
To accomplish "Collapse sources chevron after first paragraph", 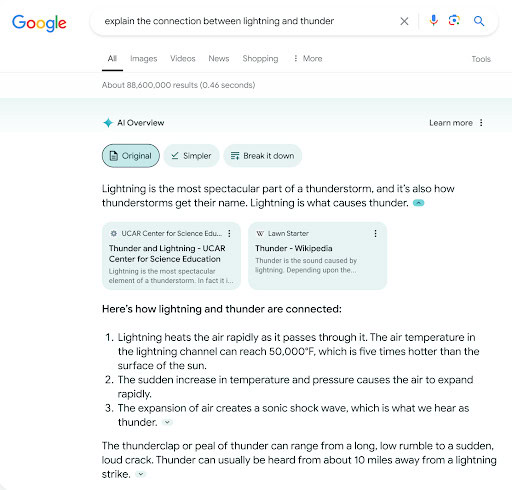I will (x=418, y=203).
